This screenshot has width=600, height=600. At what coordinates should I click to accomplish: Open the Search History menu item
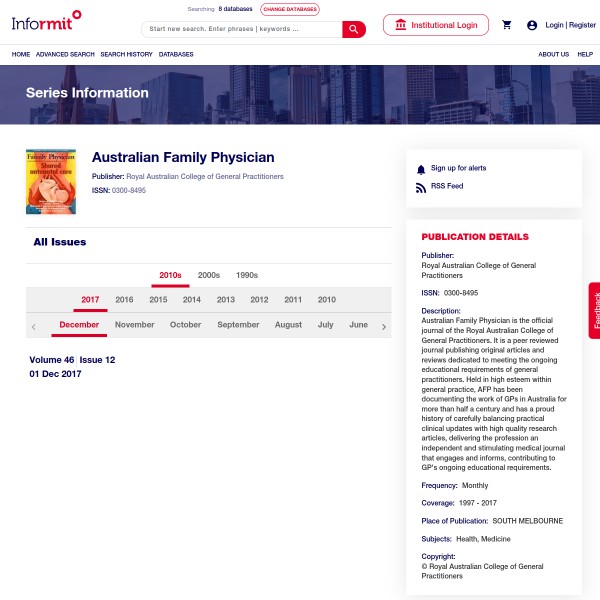click(126, 54)
